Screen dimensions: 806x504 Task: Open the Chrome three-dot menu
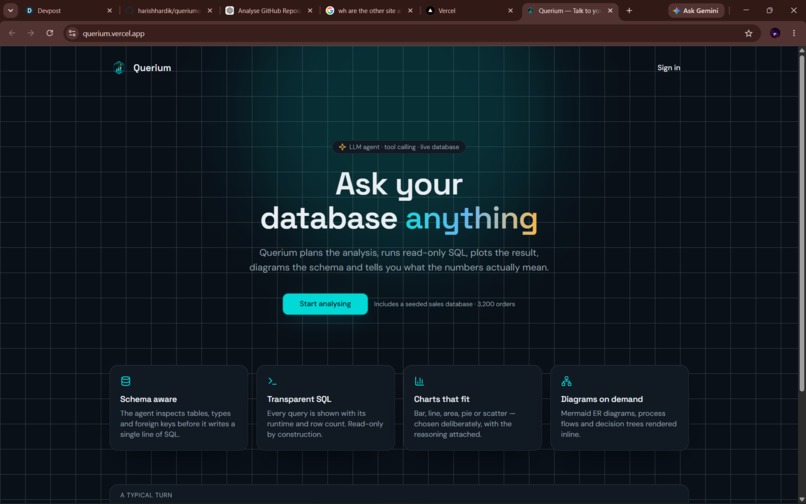[x=794, y=33]
